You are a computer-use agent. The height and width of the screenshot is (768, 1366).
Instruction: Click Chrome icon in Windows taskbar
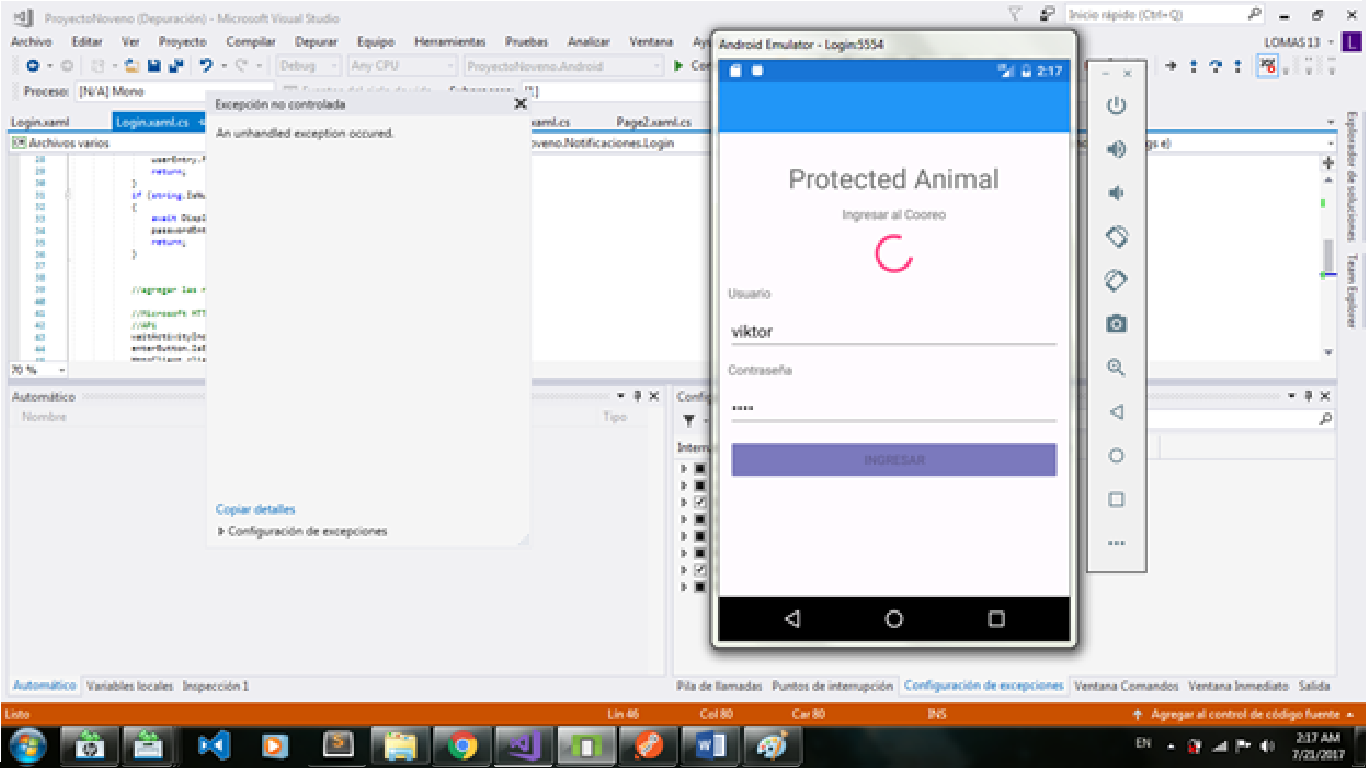(461, 745)
